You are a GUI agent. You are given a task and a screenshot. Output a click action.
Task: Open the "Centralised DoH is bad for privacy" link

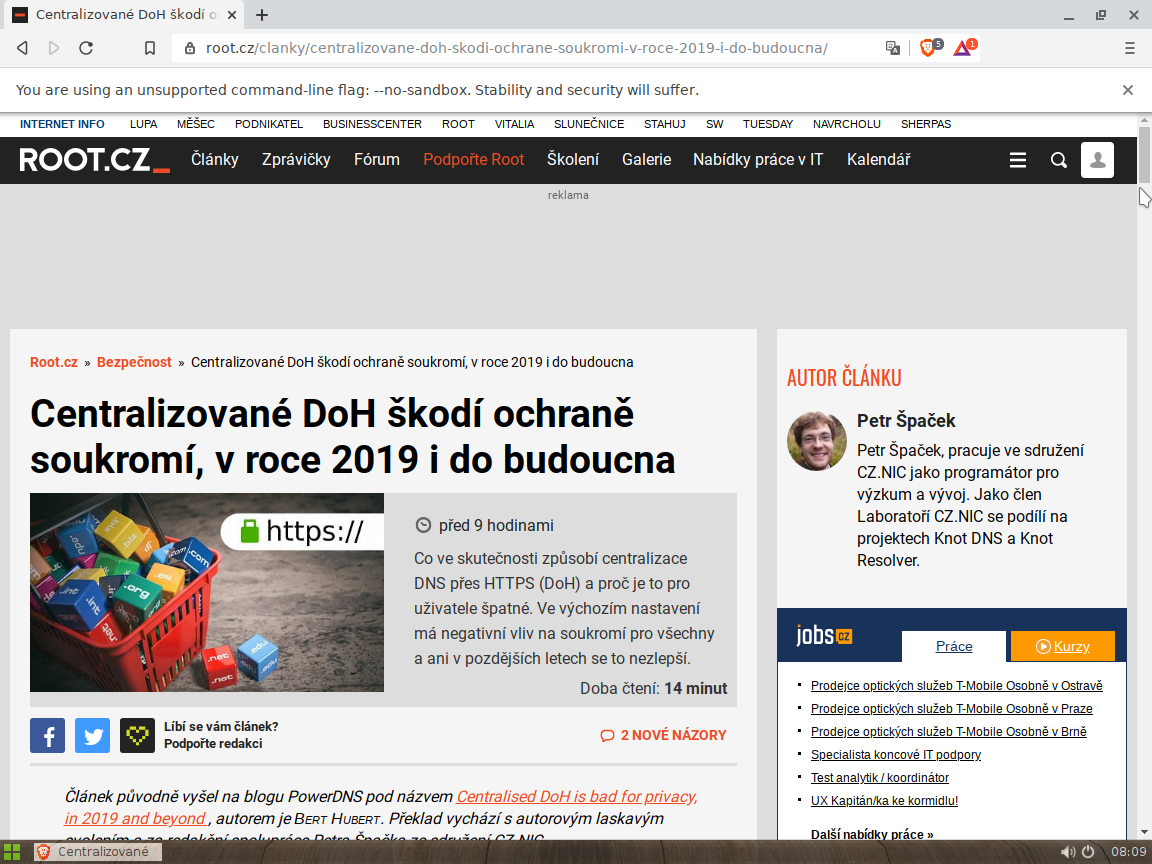coord(577,796)
